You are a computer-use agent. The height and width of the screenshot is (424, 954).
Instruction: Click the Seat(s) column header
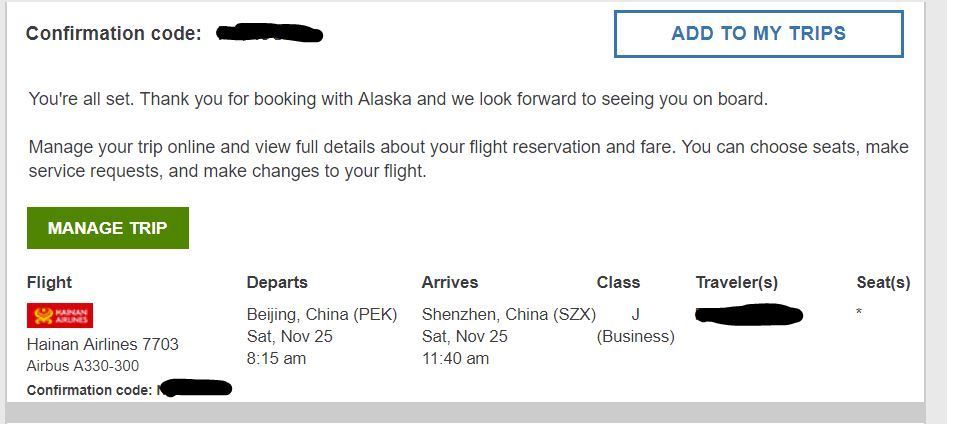[x=883, y=282]
